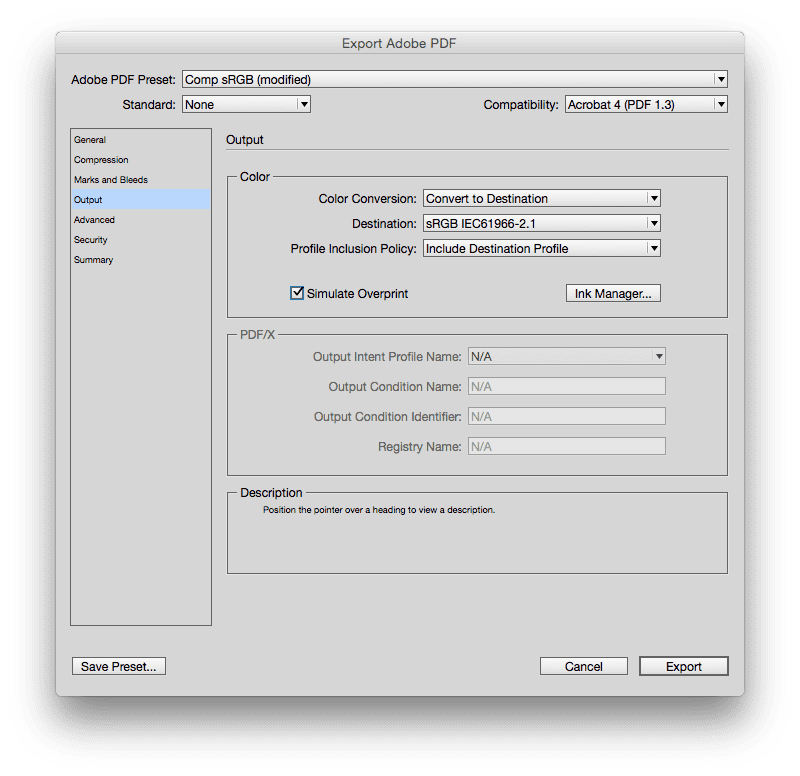The height and width of the screenshot is (776, 800).
Task: Click the description text about positioning pointer
Action: 379,510
